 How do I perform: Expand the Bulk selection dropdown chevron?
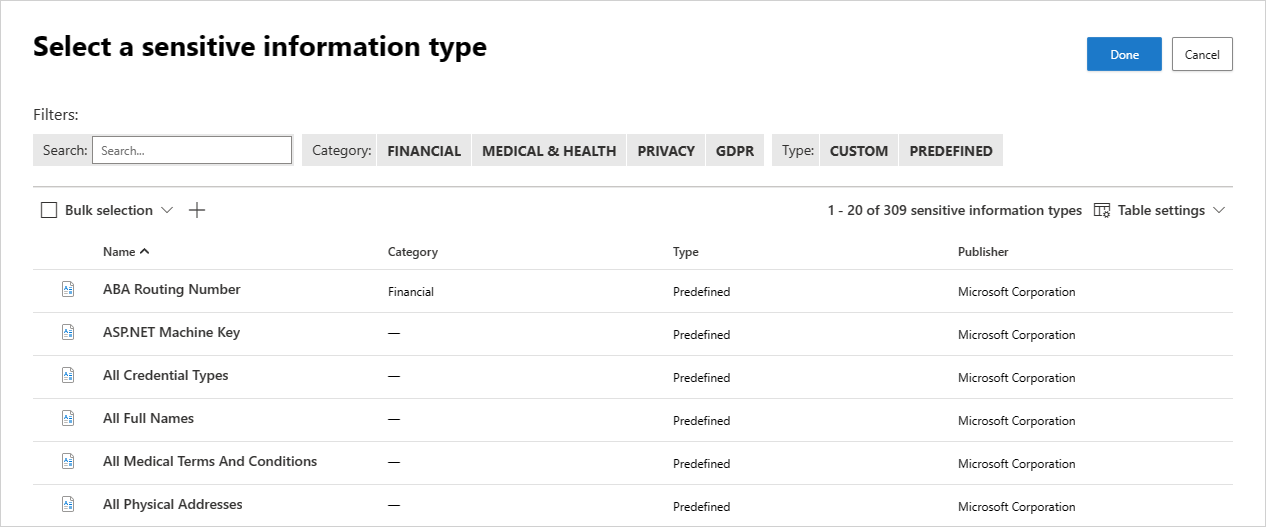167,210
